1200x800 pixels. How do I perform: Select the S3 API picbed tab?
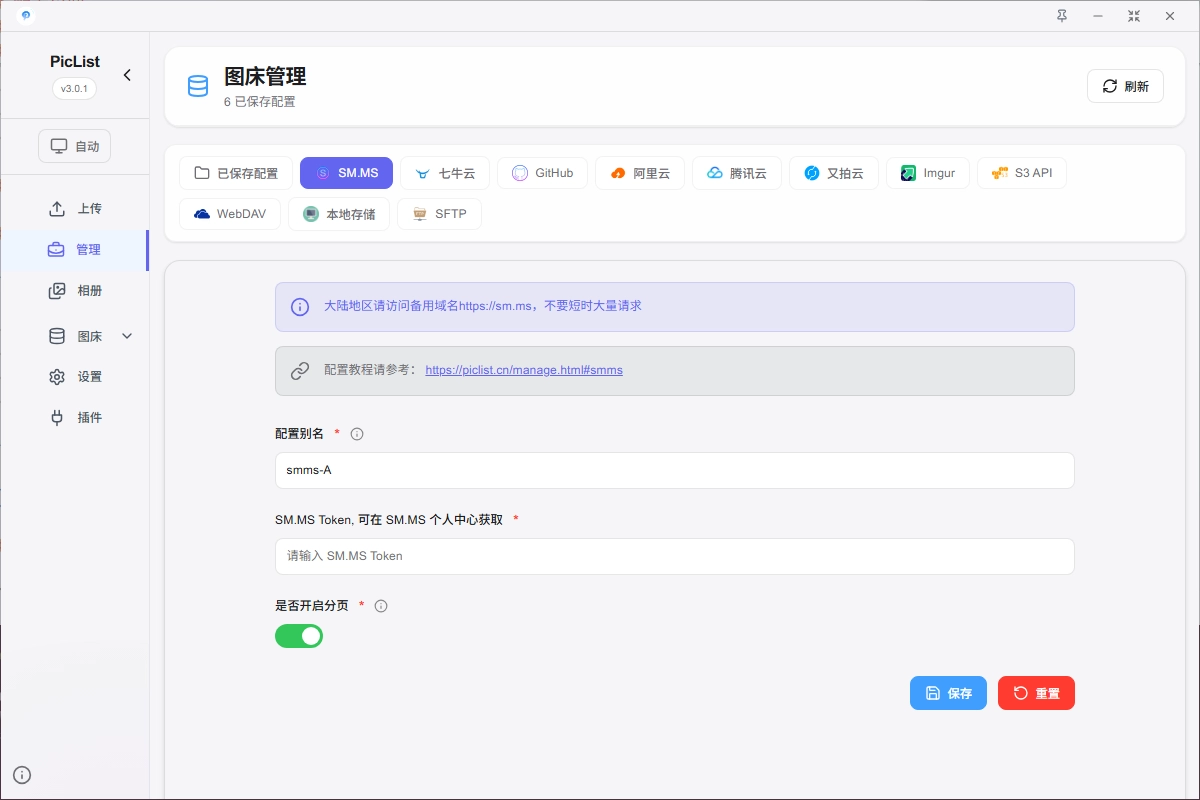(1021, 173)
